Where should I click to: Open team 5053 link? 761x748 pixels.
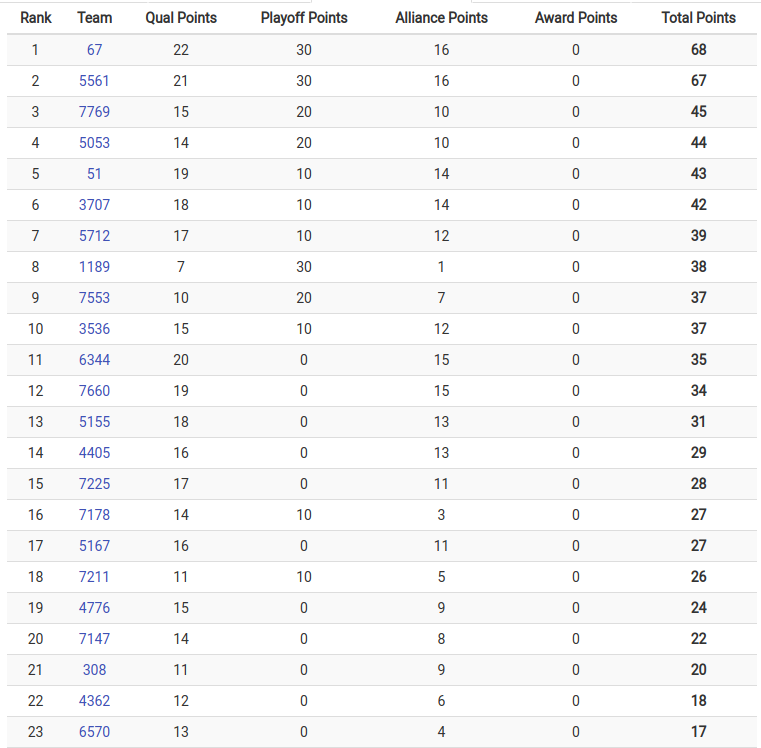94,143
